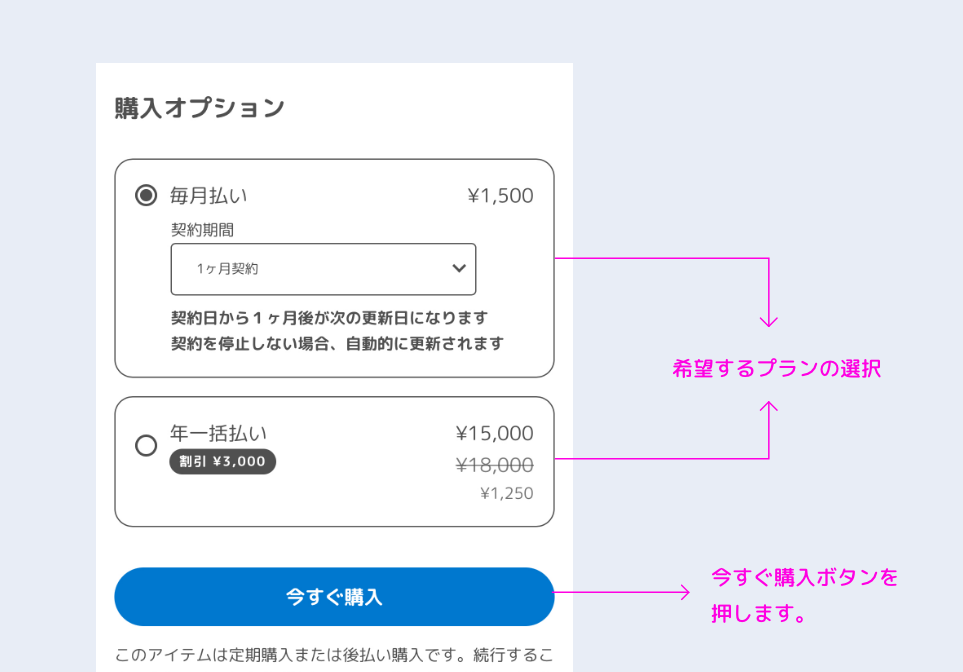Click the 割引 ¥3,000 discount badge

[x=222, y=461]
